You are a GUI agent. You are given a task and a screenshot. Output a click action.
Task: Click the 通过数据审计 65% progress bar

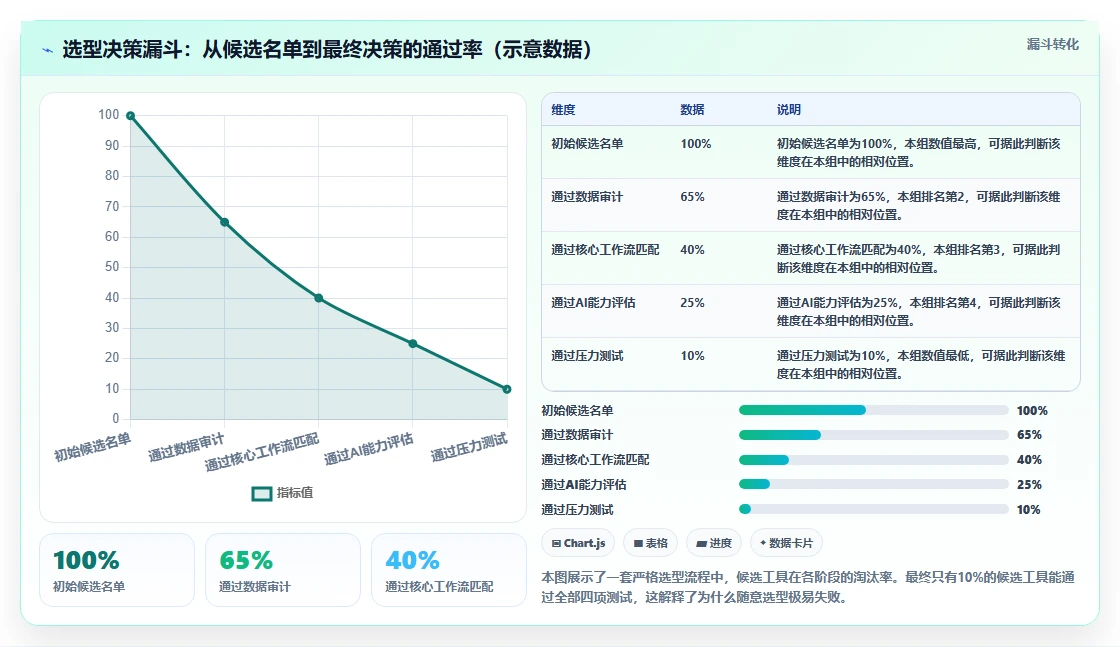[874, 435]
